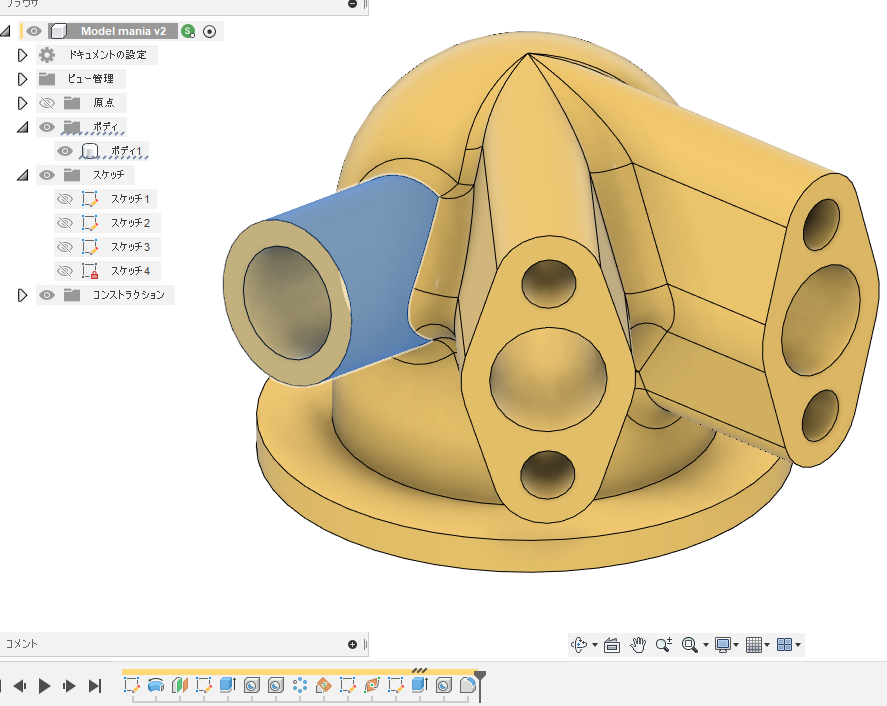
Task: Expand the ドキュメントの設定 tree item
Action: click(22, 54)
